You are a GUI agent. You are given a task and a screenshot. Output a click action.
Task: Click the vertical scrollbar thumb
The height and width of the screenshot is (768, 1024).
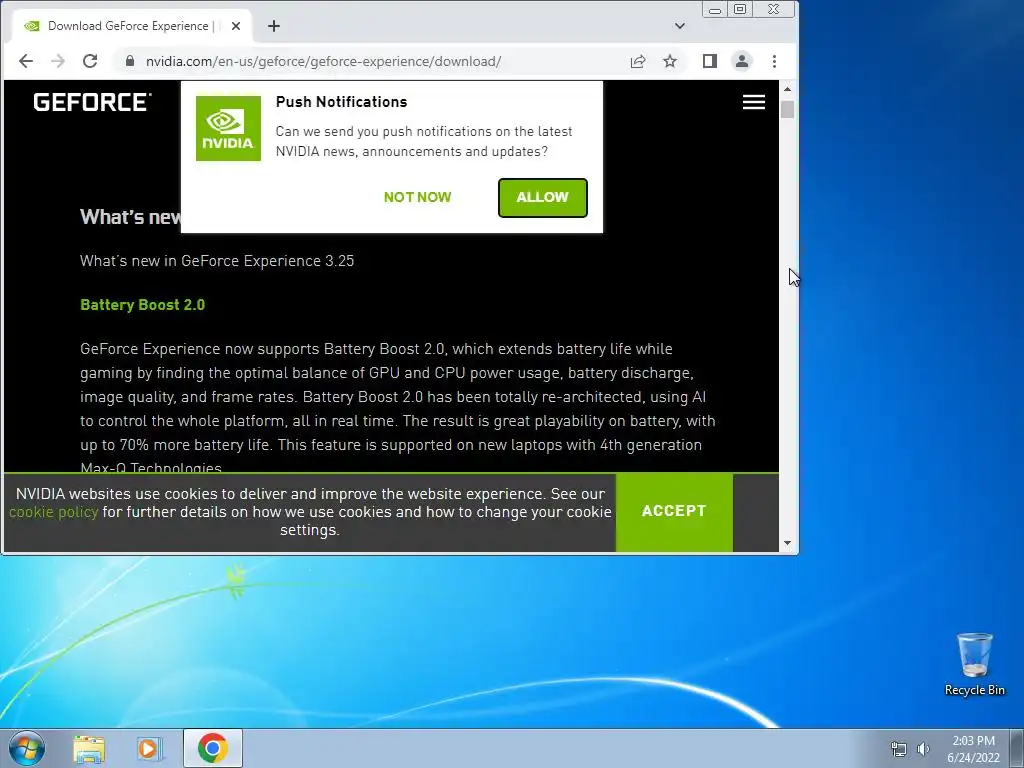pos(787,109)
